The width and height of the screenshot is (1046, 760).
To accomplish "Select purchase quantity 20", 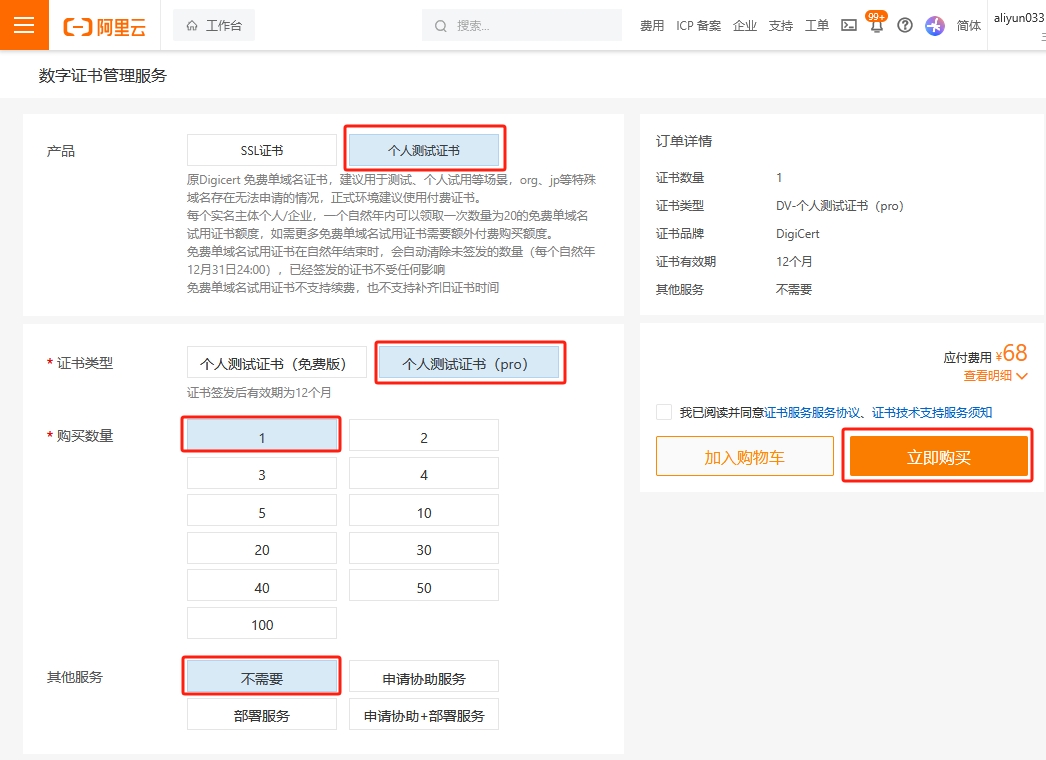I will click(262, 549).
